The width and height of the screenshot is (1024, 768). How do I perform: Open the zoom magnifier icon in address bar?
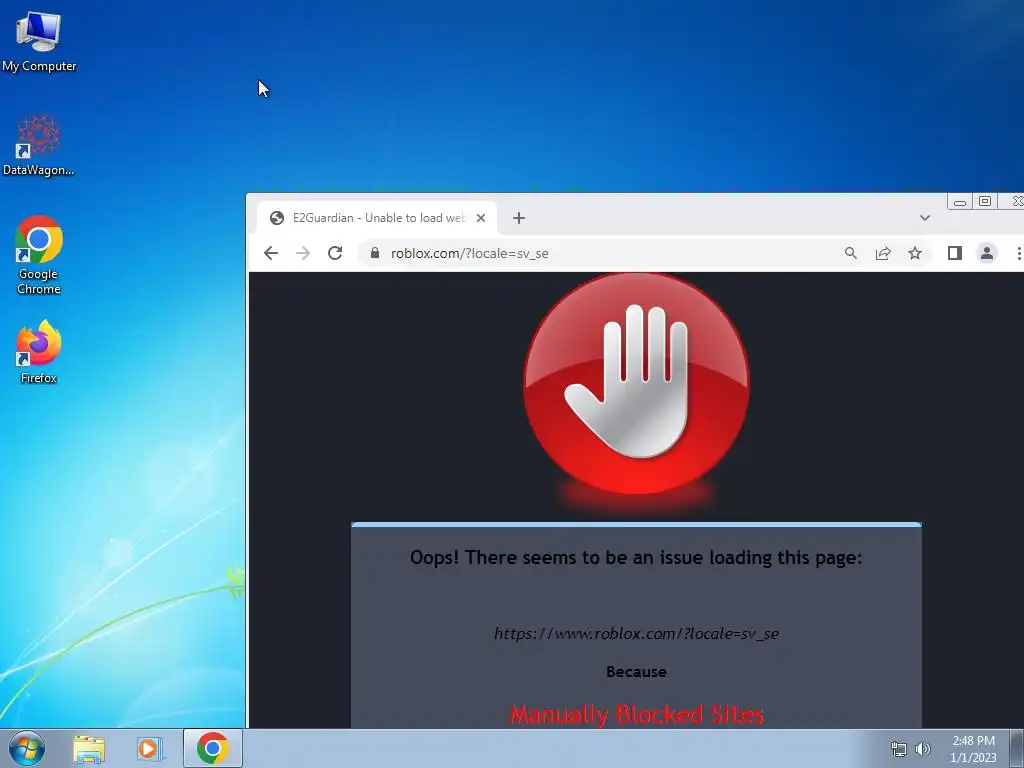point(850,253)
